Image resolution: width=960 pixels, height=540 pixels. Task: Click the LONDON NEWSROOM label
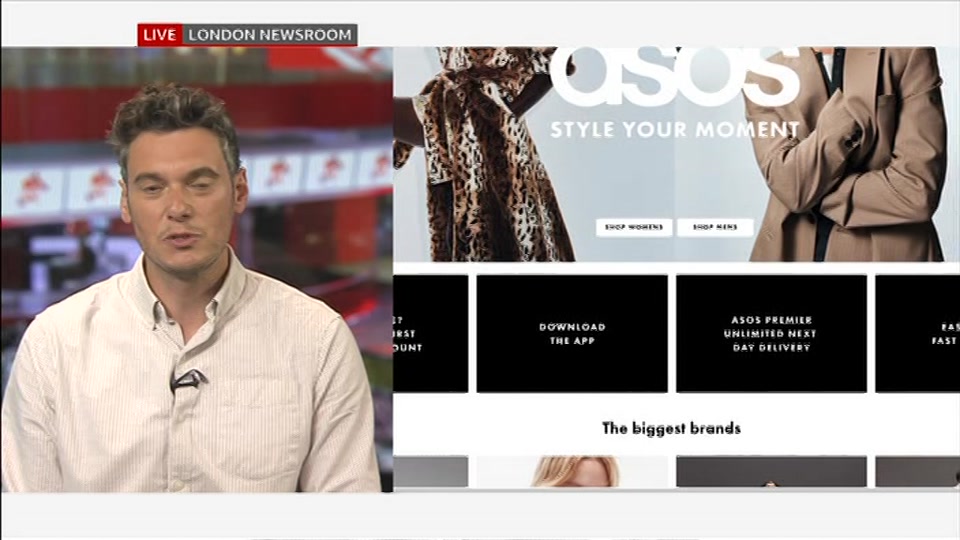tap(270, 35)
